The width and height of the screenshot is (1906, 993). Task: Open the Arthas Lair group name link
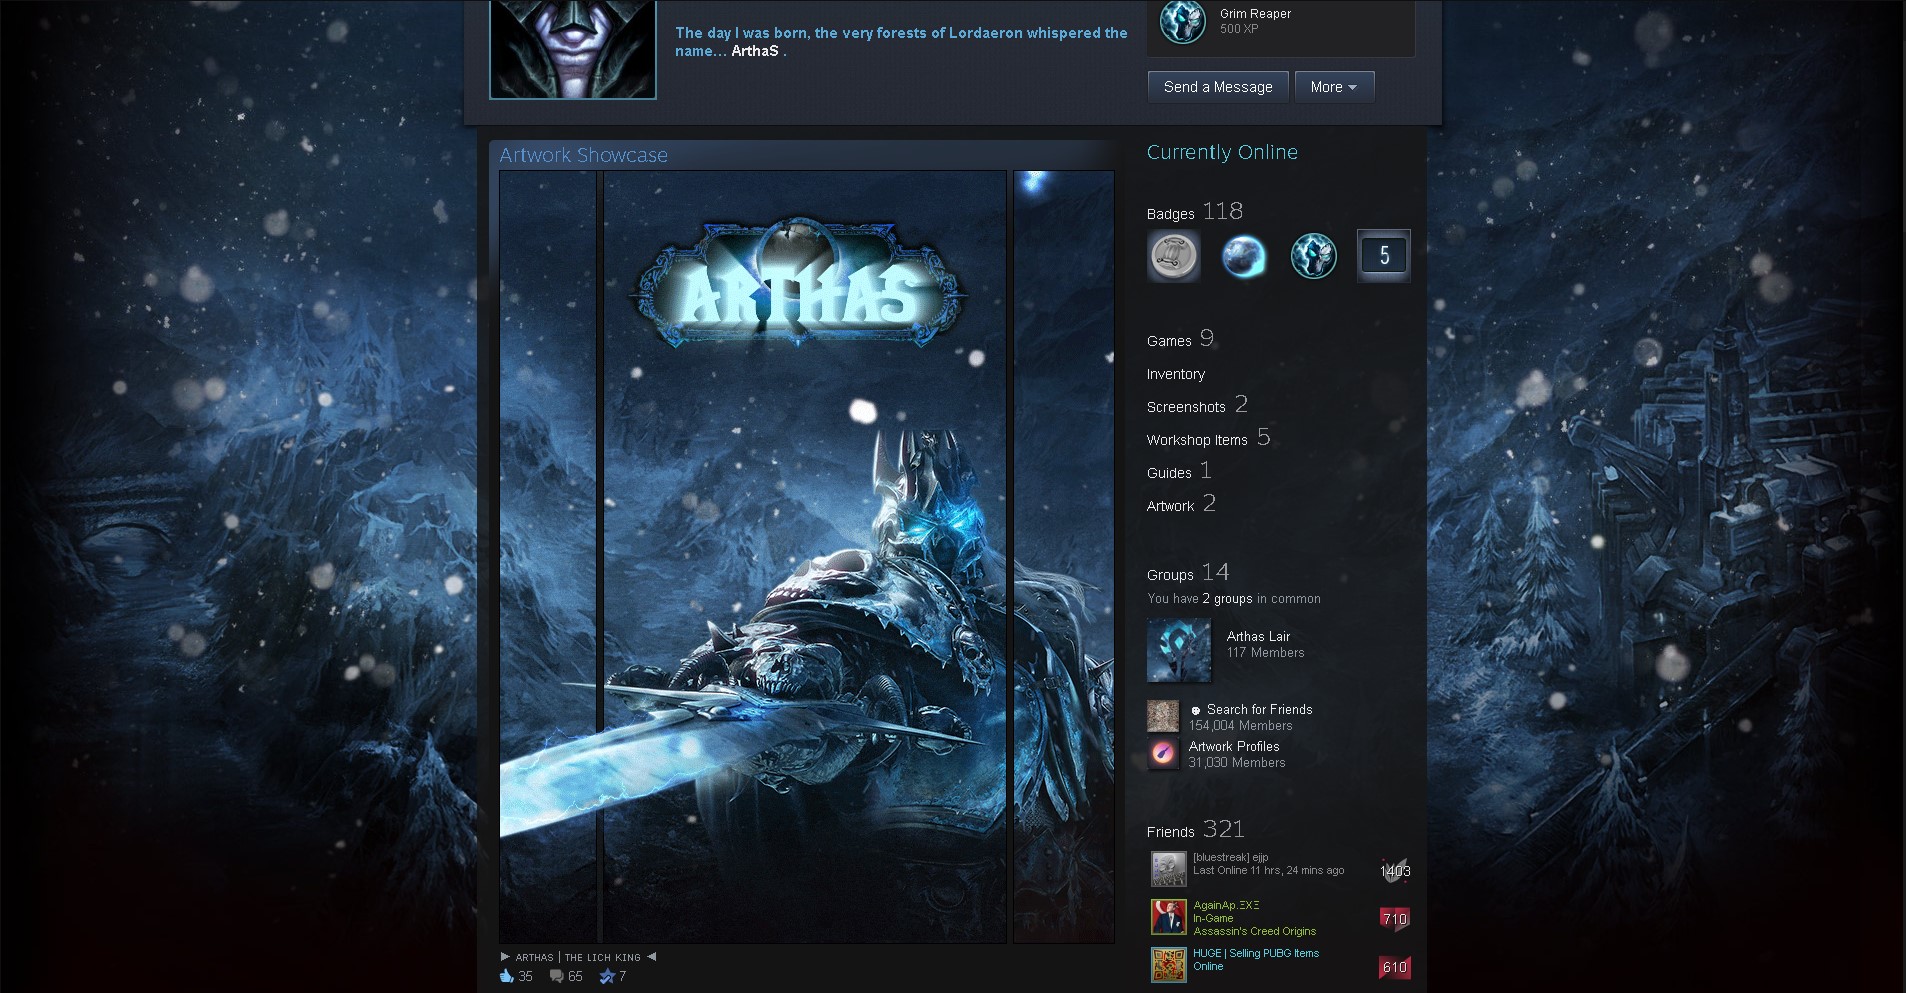(x=1258, y=636)
